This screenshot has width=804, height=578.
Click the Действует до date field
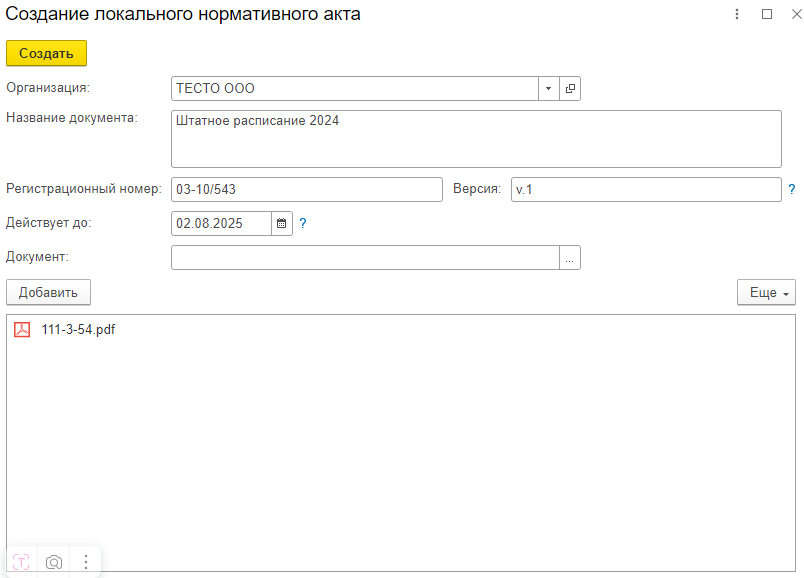coord(221,224)
